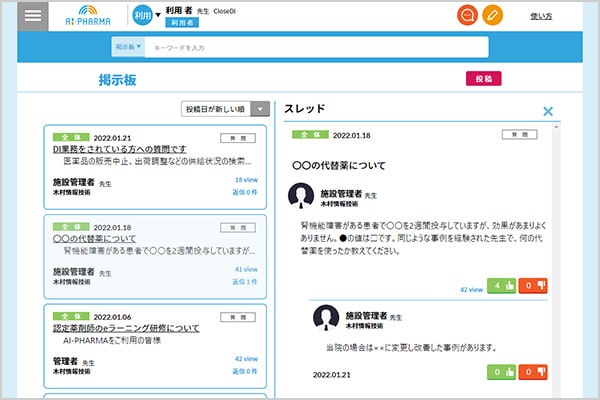600x400 pixels.
Task: Close the スレッド thread panel
Action: [547, 112]
